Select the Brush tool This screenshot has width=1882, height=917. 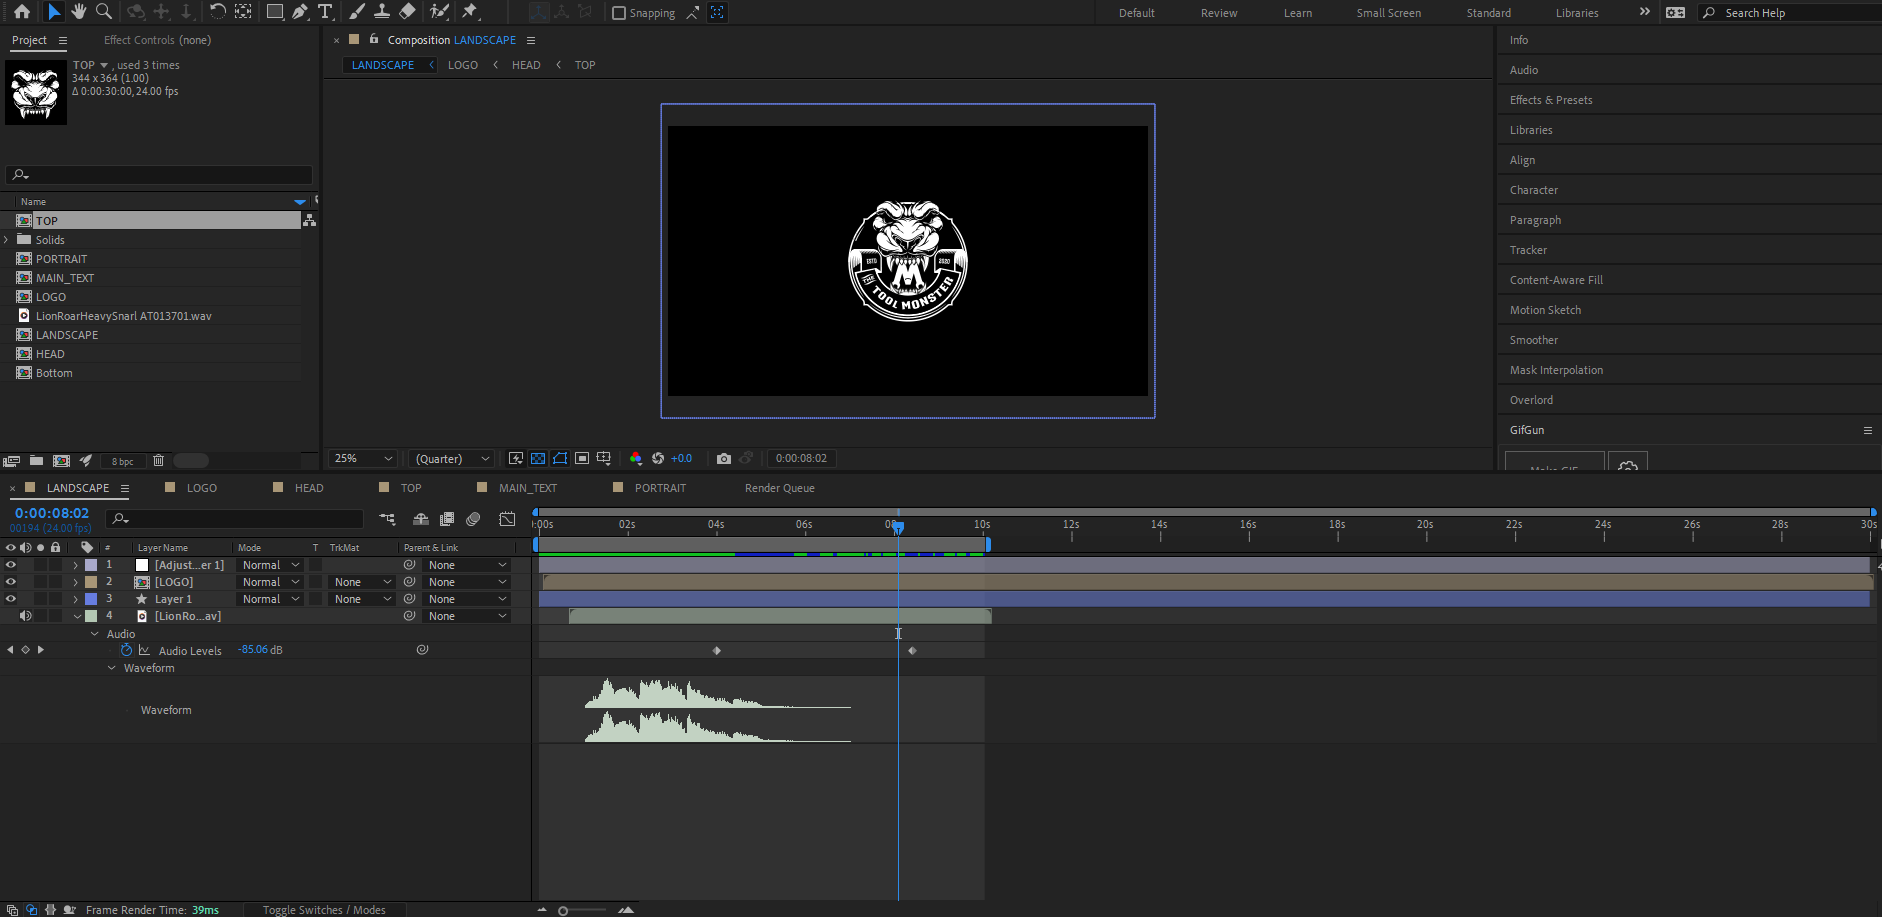tap(357, 12)
